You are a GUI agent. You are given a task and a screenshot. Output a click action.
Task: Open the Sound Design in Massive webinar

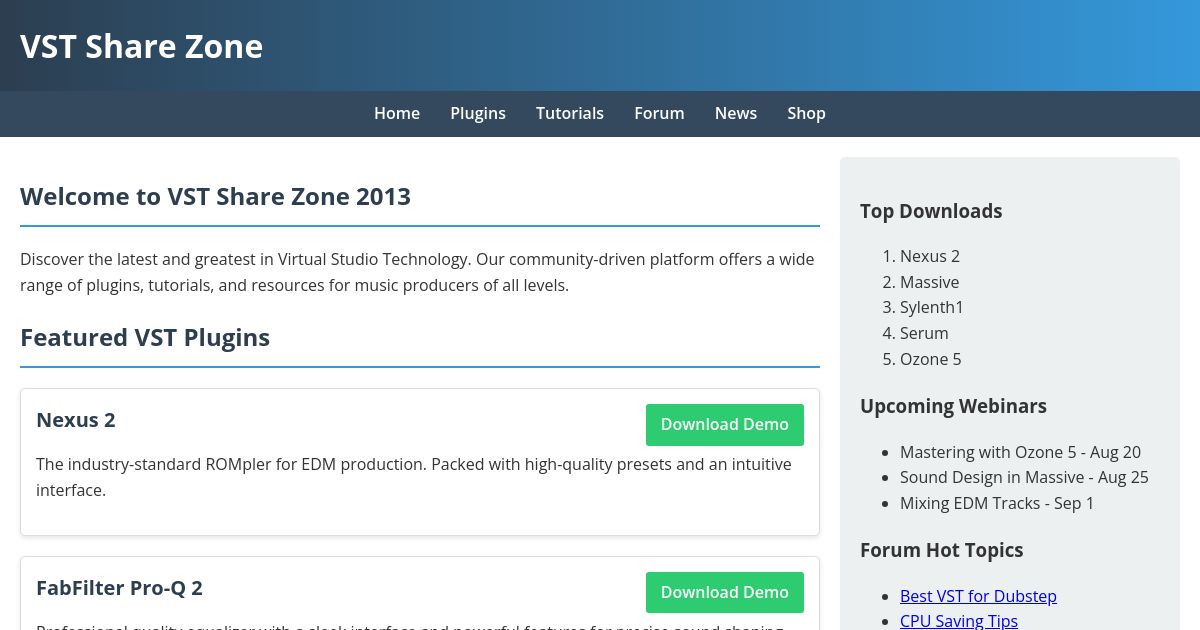coord(1024,477)
